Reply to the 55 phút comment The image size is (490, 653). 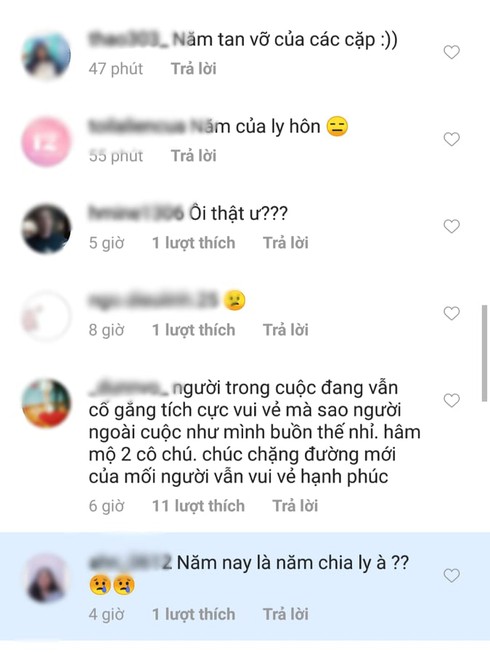tap(194, 156)
